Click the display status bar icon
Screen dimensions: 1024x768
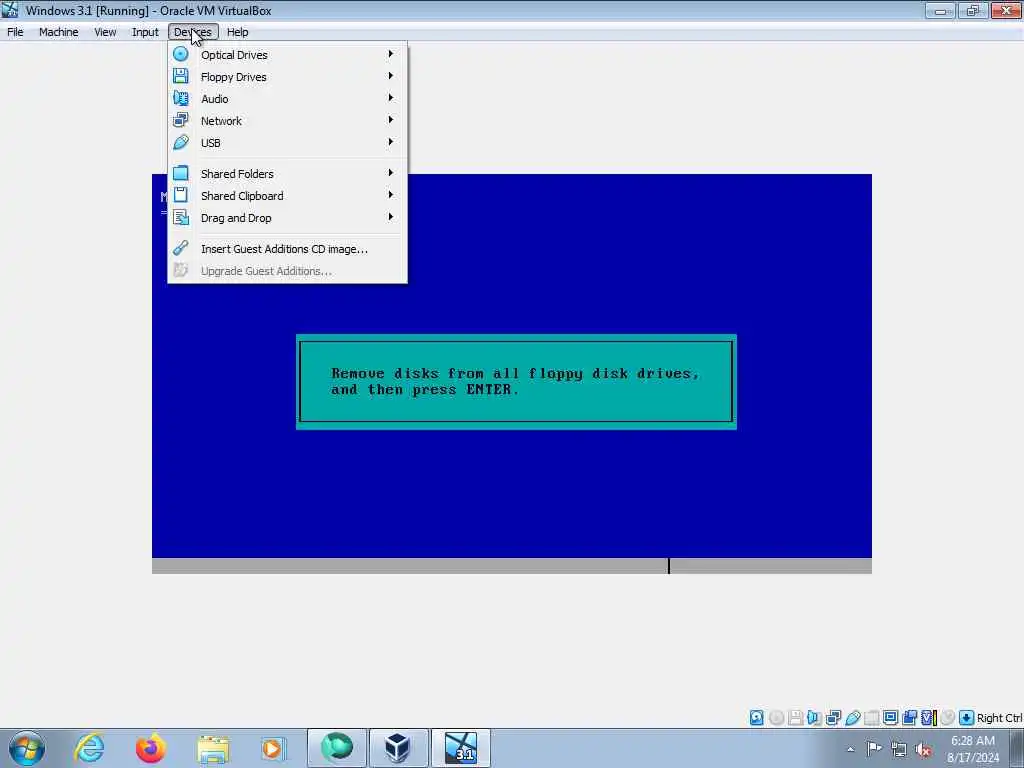tap(890, 718)
